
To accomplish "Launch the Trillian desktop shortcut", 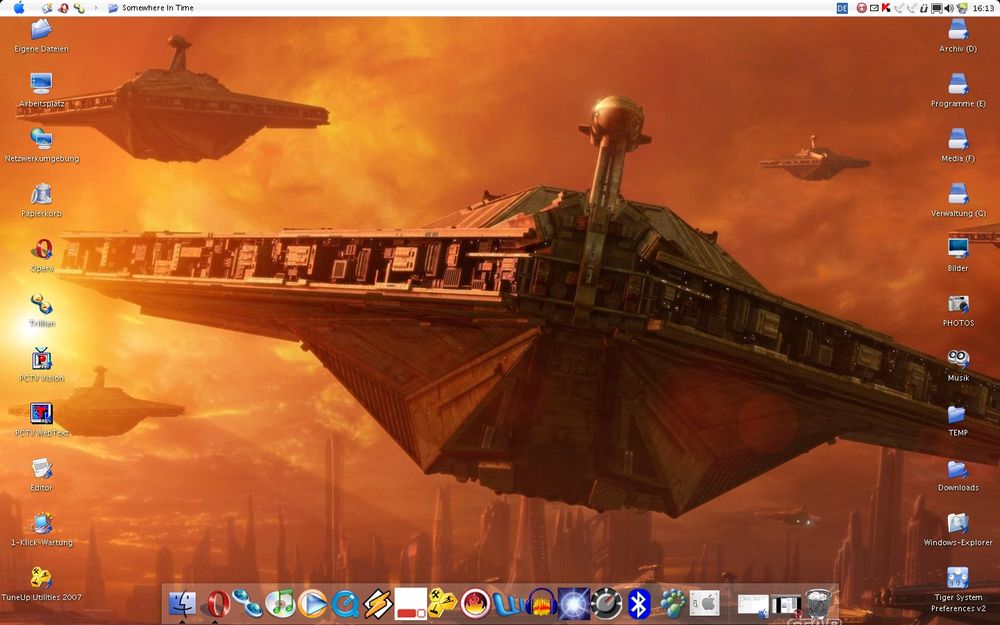I will pyautogui.click(x=41, y=310).
